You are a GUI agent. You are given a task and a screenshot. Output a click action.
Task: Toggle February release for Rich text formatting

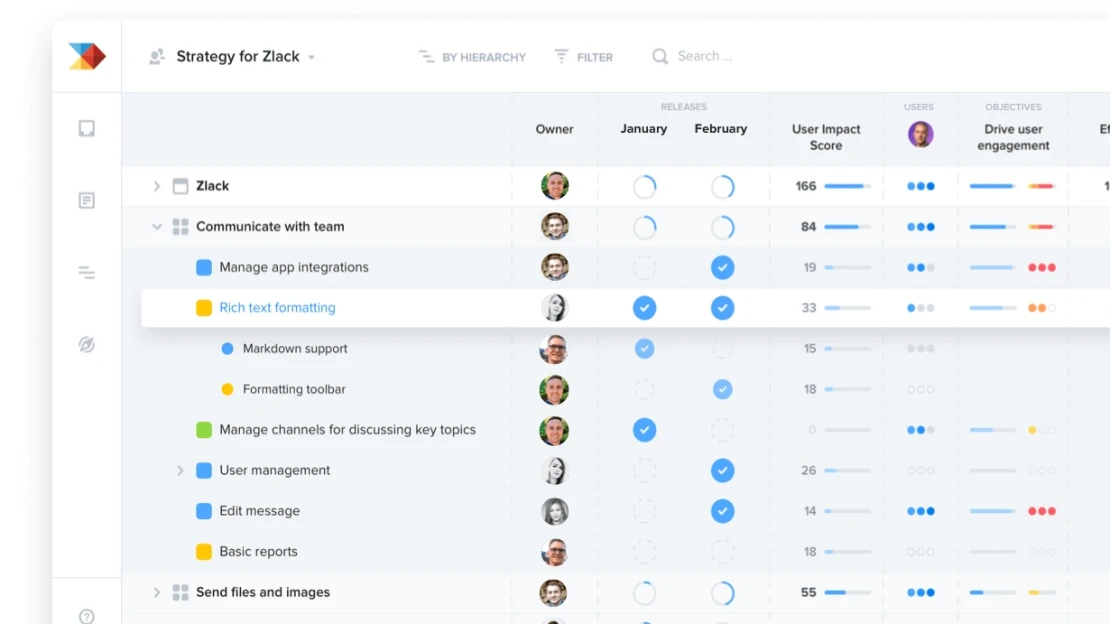pos(722,308)
